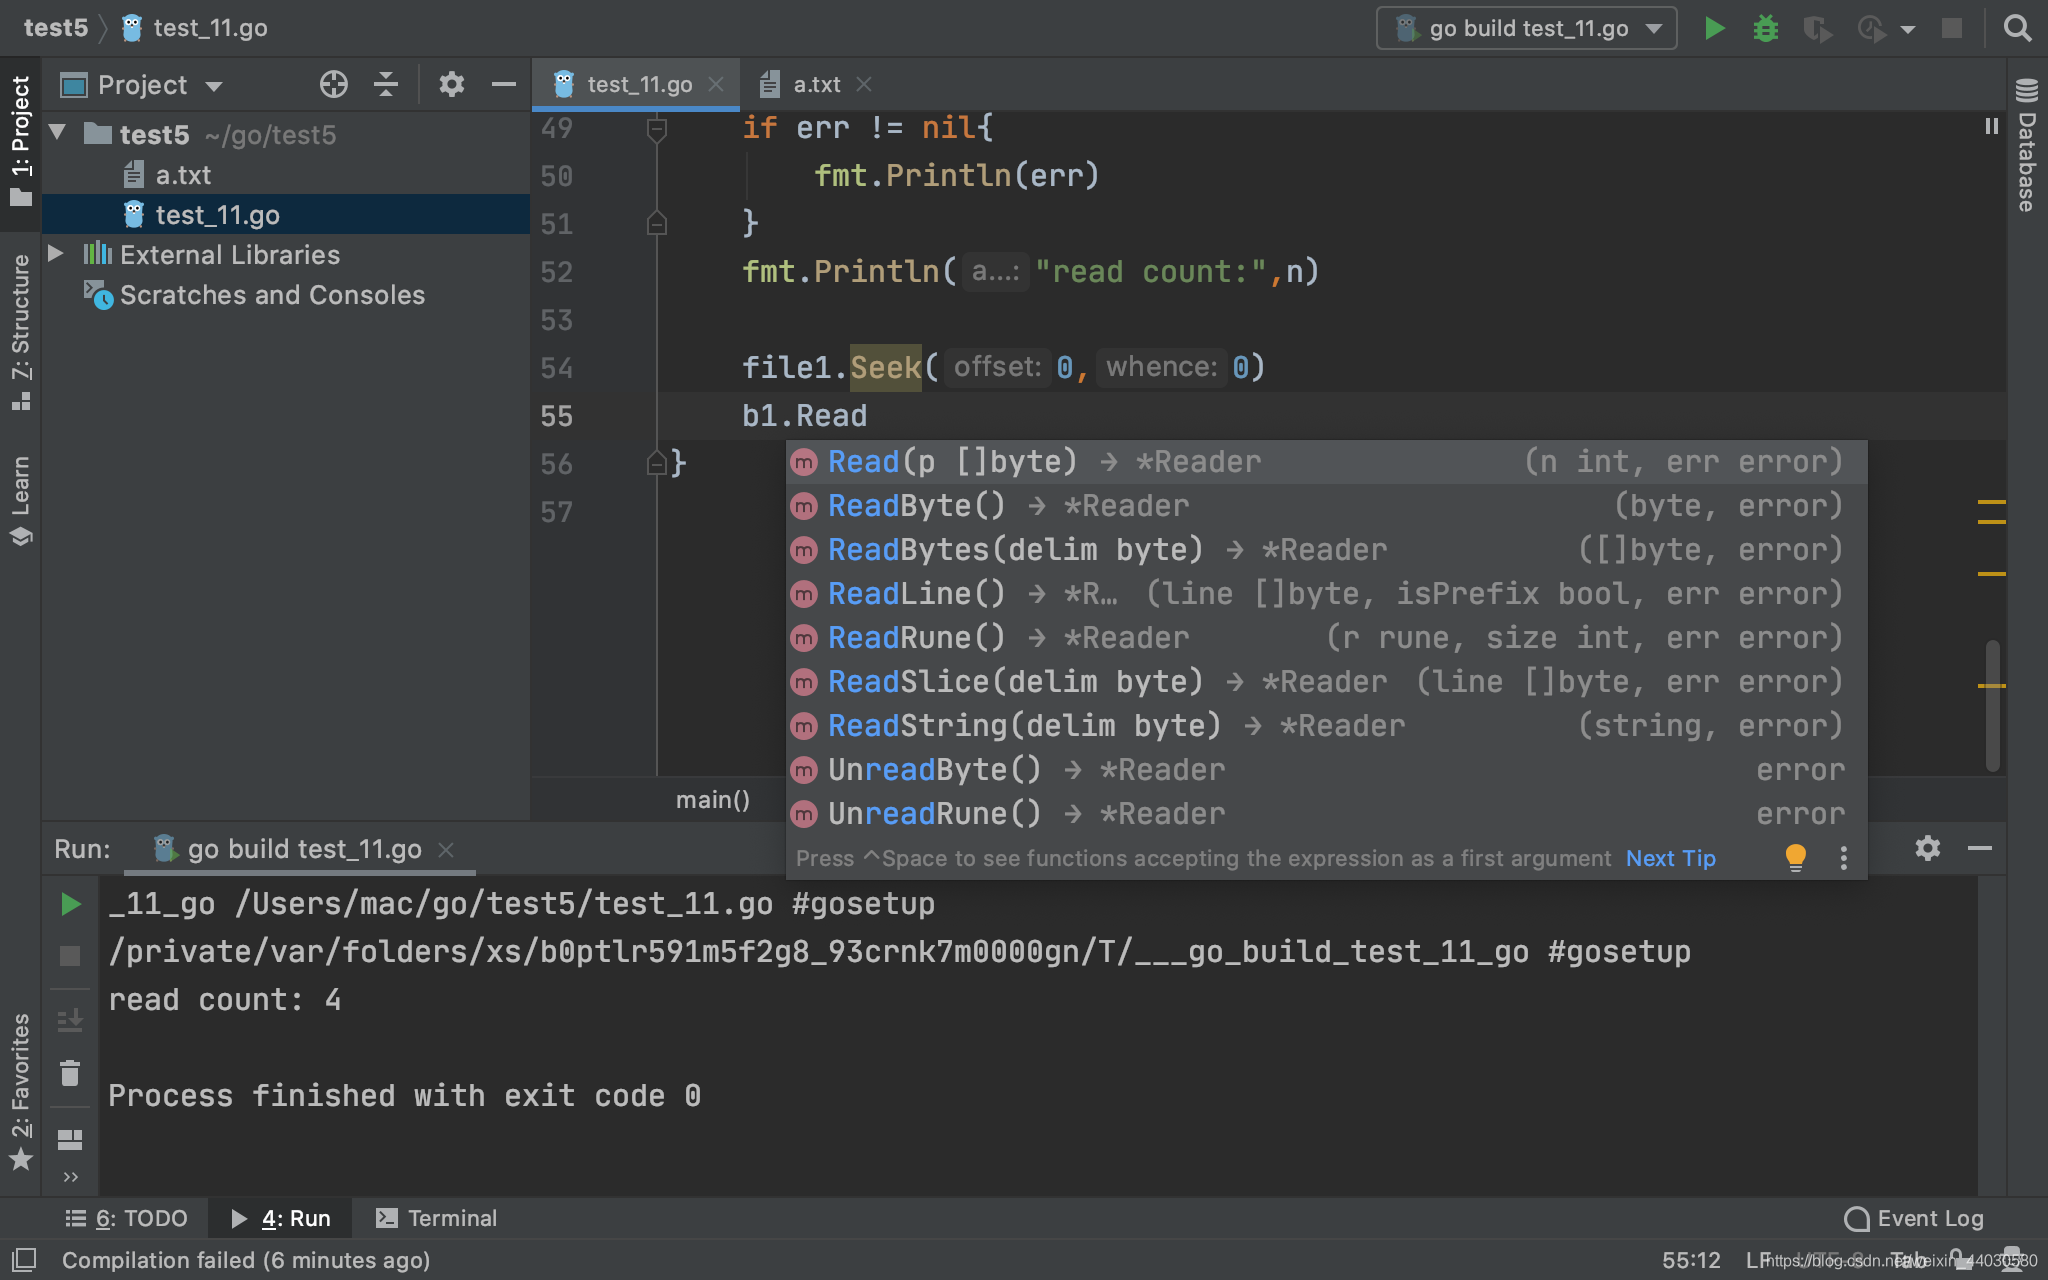Toggle the Structure side tool window
This screenshot has height=1280, width=2048.
pyautogui.click(x=20, y=333)
